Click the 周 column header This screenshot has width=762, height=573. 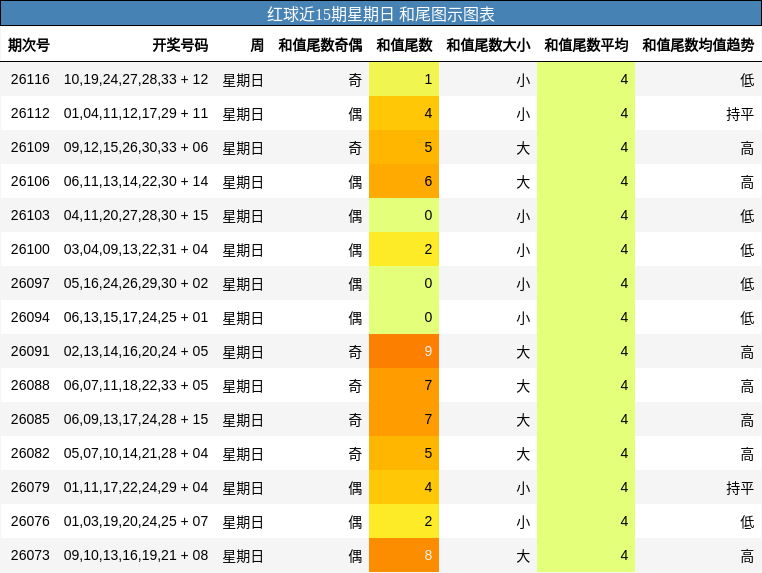coord(257,45)
